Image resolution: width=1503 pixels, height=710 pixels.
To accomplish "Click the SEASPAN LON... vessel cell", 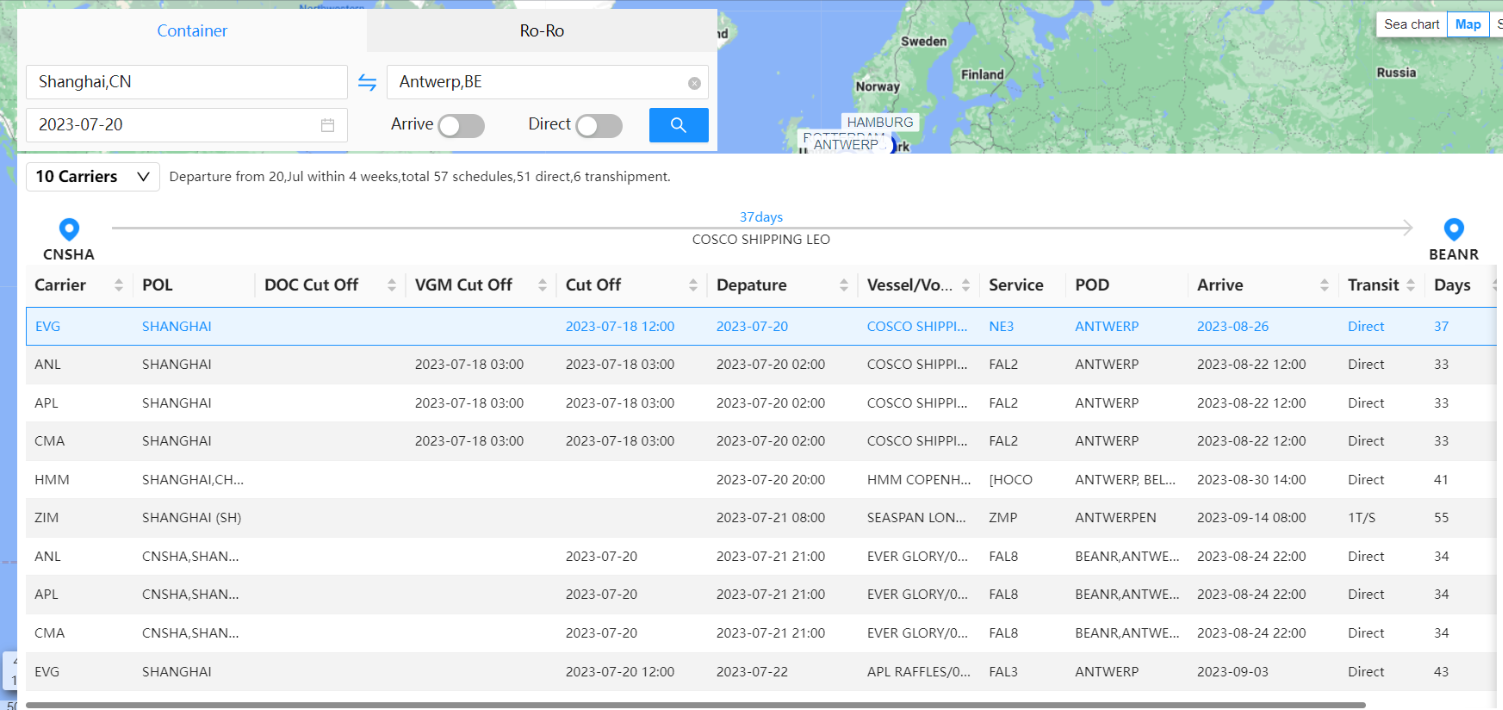I will (x=917, y=518).
